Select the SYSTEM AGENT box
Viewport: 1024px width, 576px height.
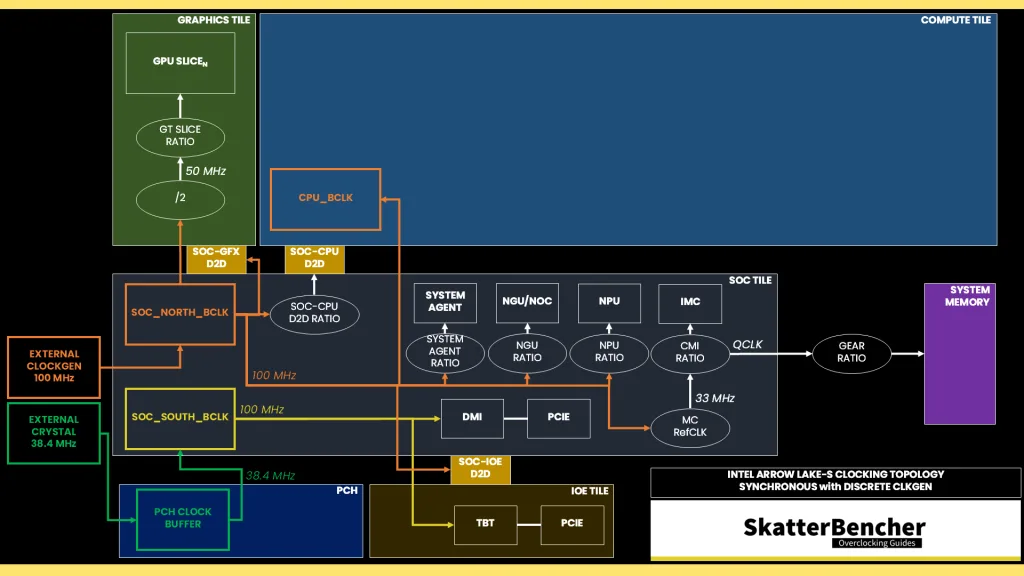445,302
